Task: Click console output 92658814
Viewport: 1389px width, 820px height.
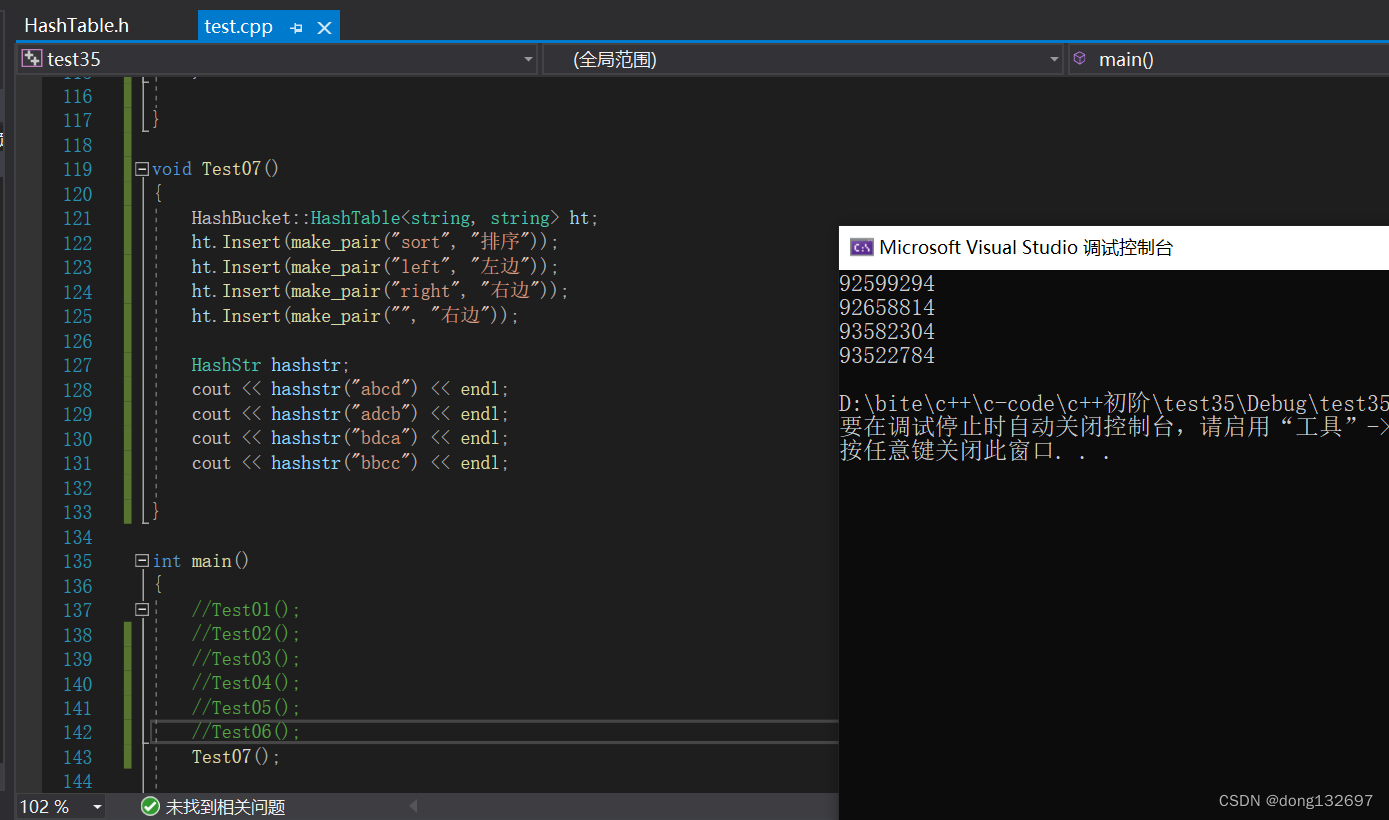Action: pyautogui.click(x=887, y=308)
